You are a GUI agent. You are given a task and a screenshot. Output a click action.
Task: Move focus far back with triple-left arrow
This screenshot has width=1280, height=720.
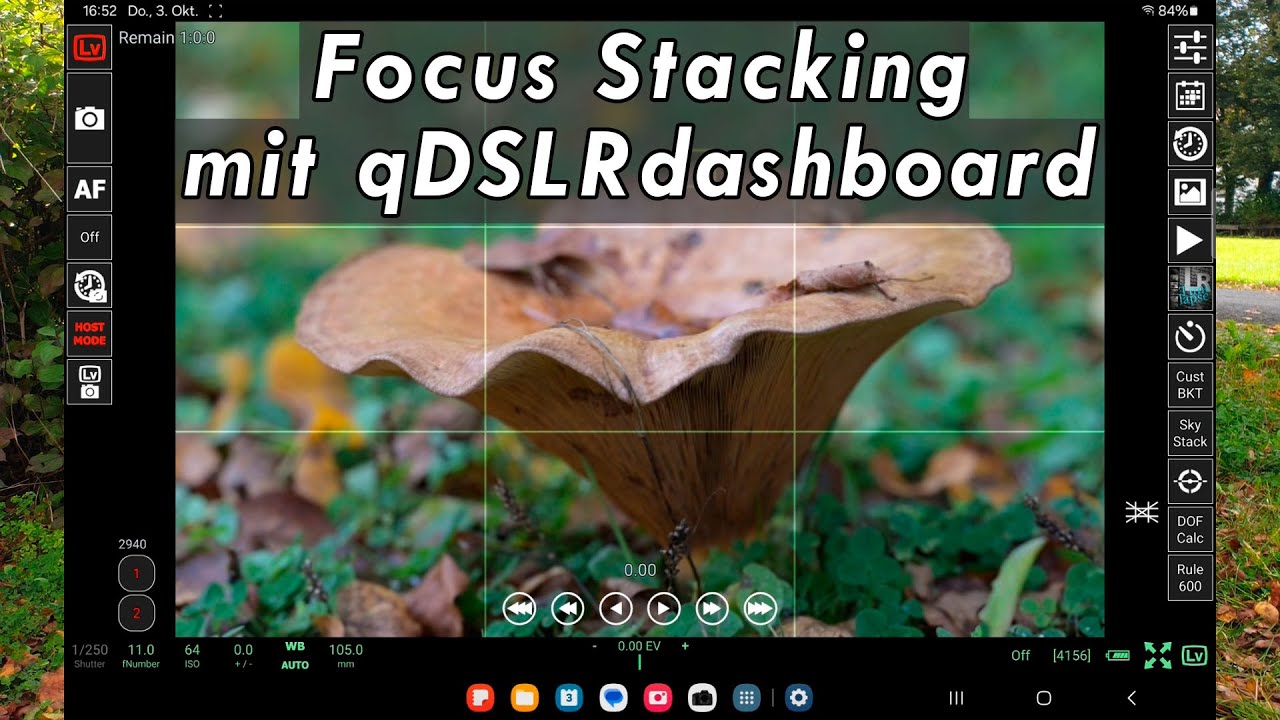519,608
